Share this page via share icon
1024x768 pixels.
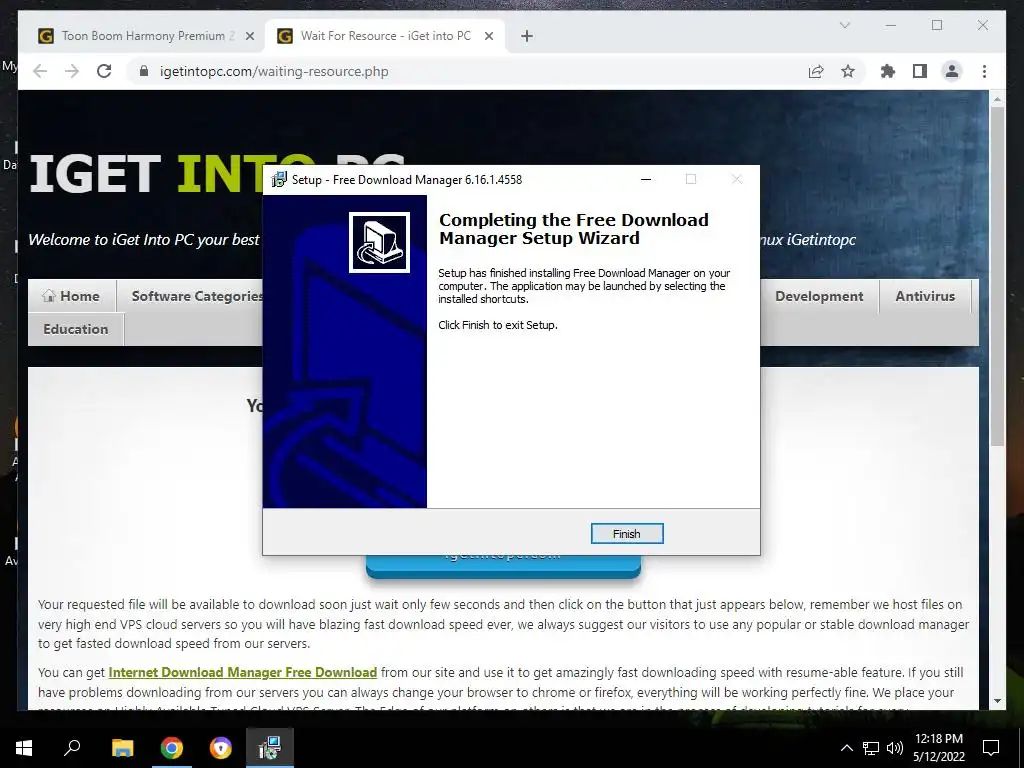click(x=816, y=71)
